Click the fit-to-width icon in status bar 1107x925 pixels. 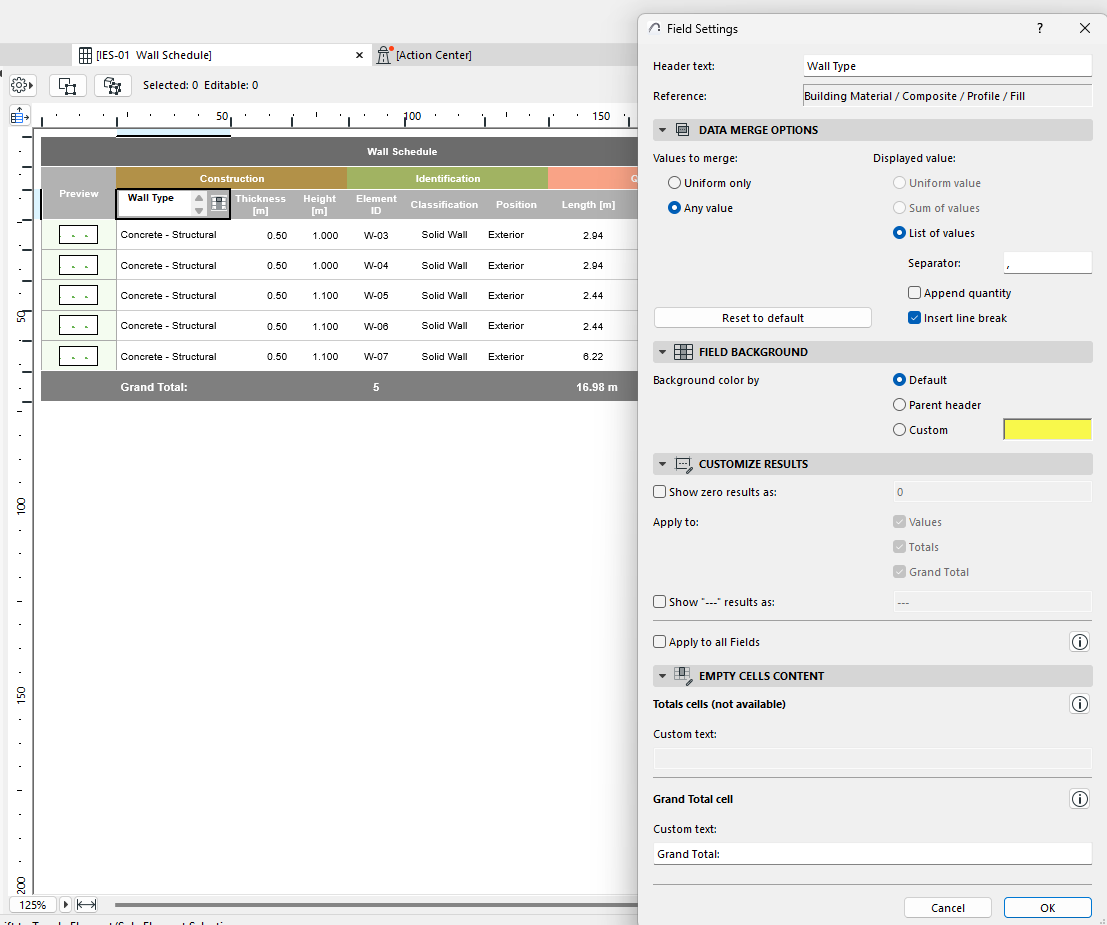[86, 904]
